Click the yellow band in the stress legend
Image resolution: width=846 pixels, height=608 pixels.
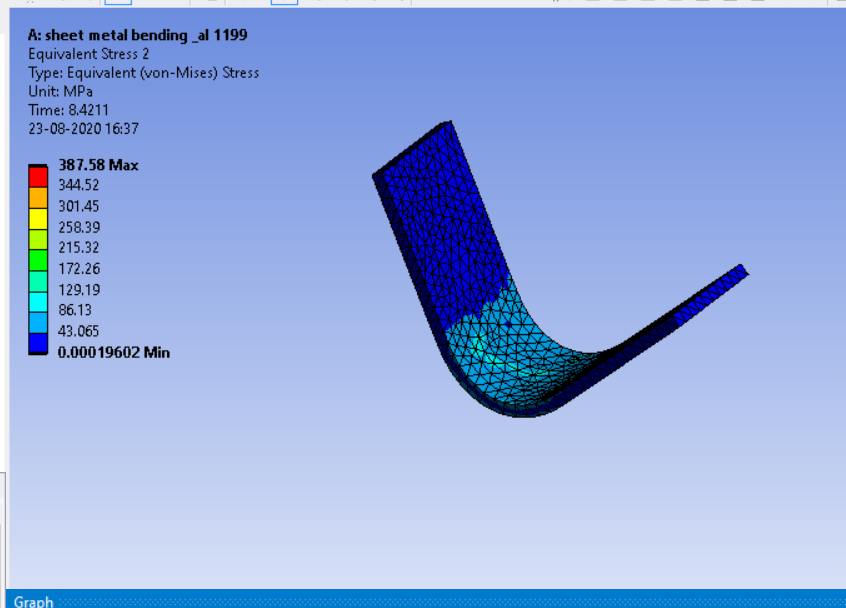click(38, 218)
